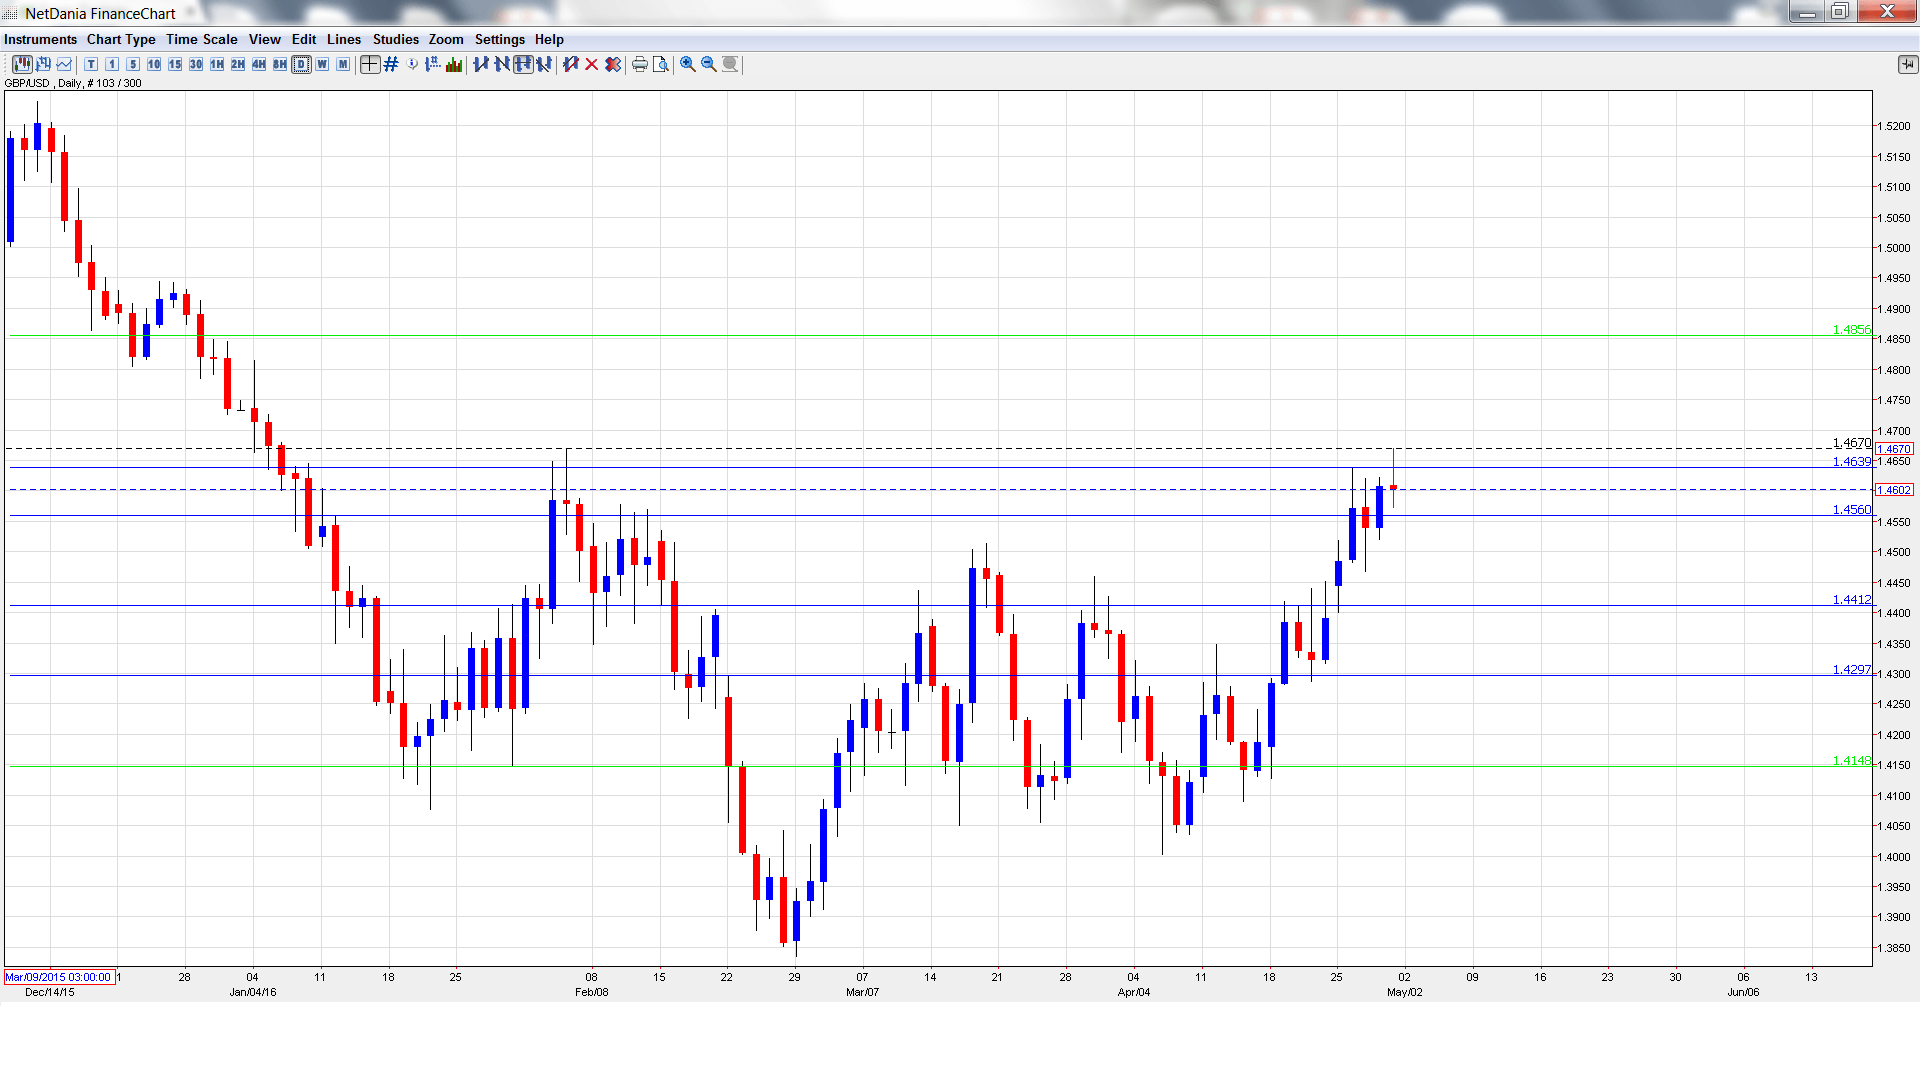Use the zoom in magnifier icon
Viewport: 1920px width, 1080px height.
tap(687, 64)
